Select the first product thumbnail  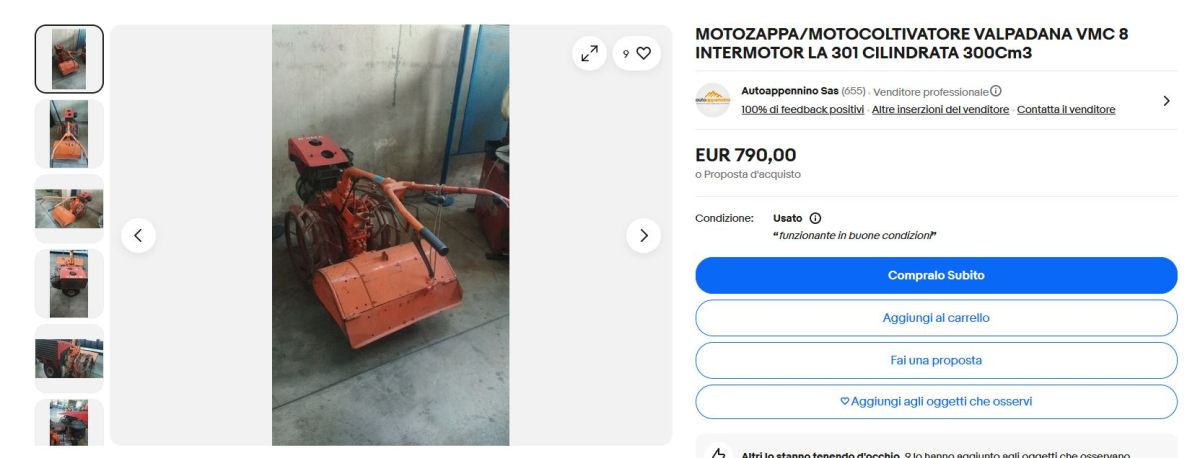point(69,59)
